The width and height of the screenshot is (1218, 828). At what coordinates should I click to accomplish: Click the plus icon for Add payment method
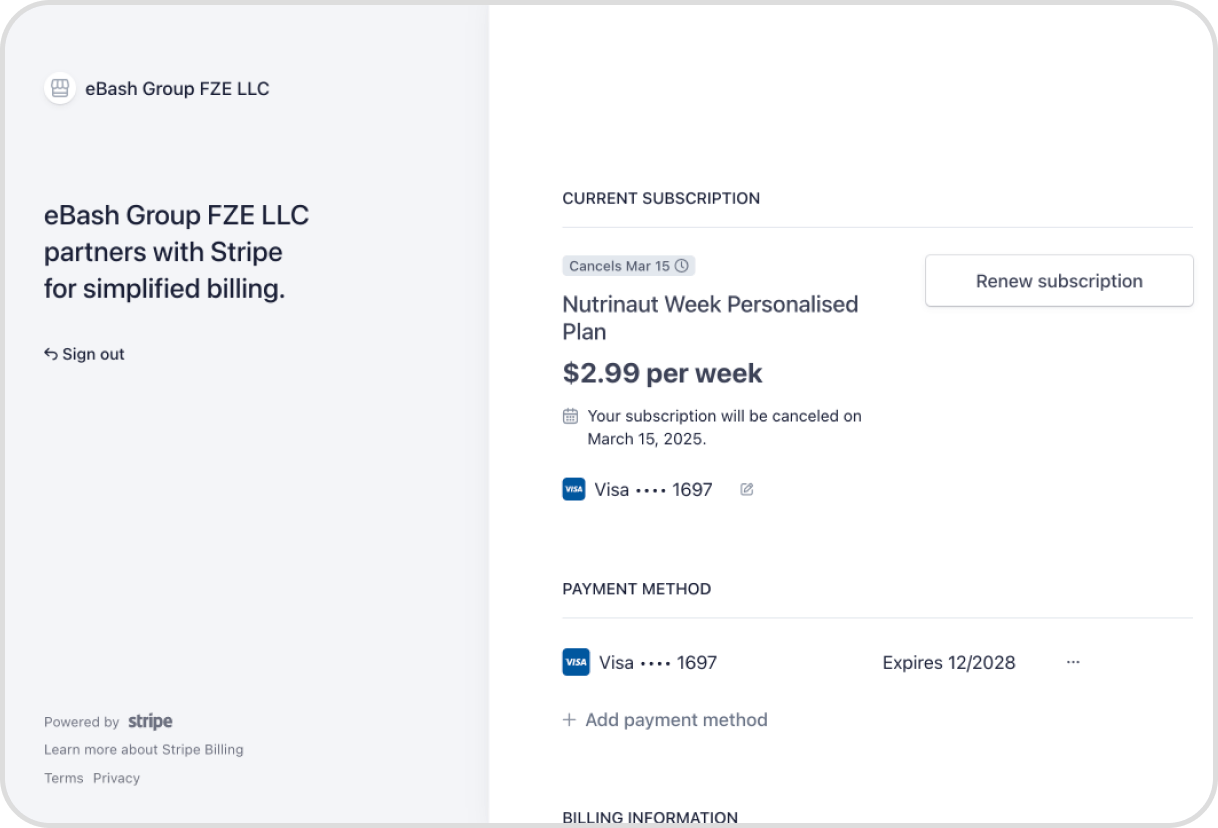[569, 720]
